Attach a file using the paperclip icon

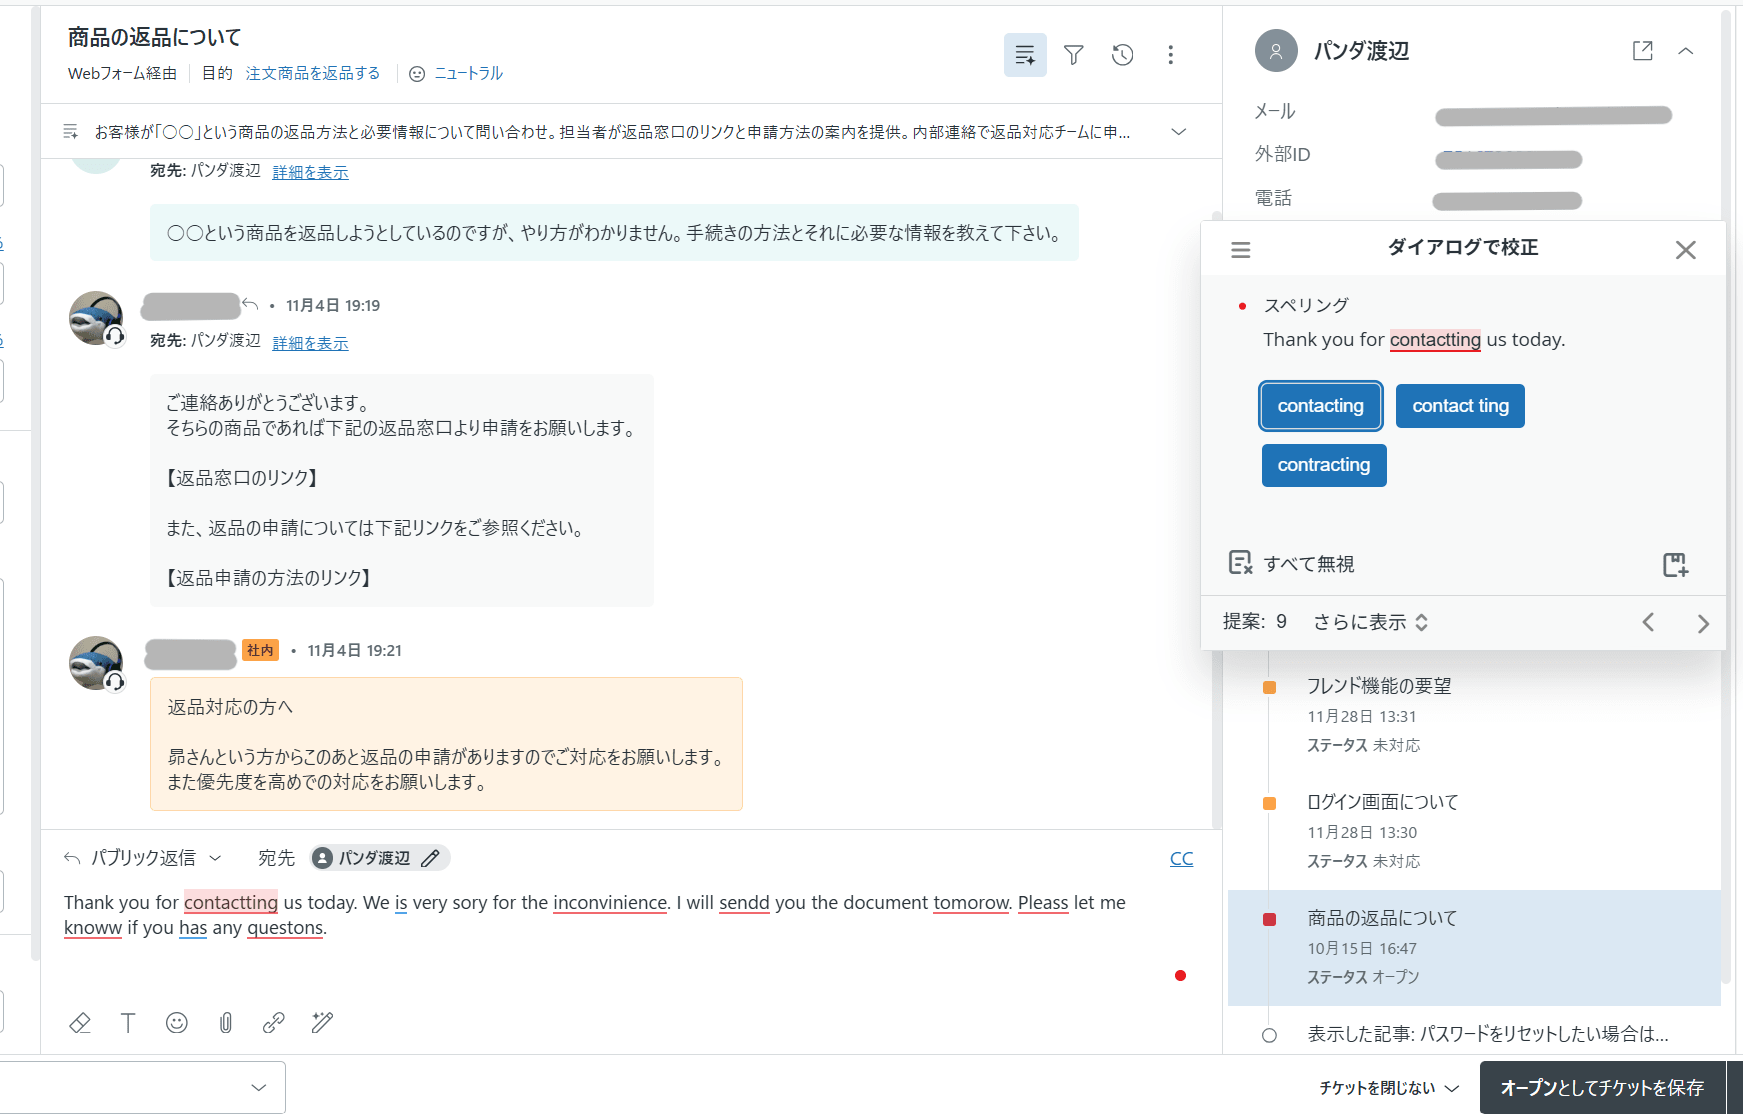click(225, 1022)
